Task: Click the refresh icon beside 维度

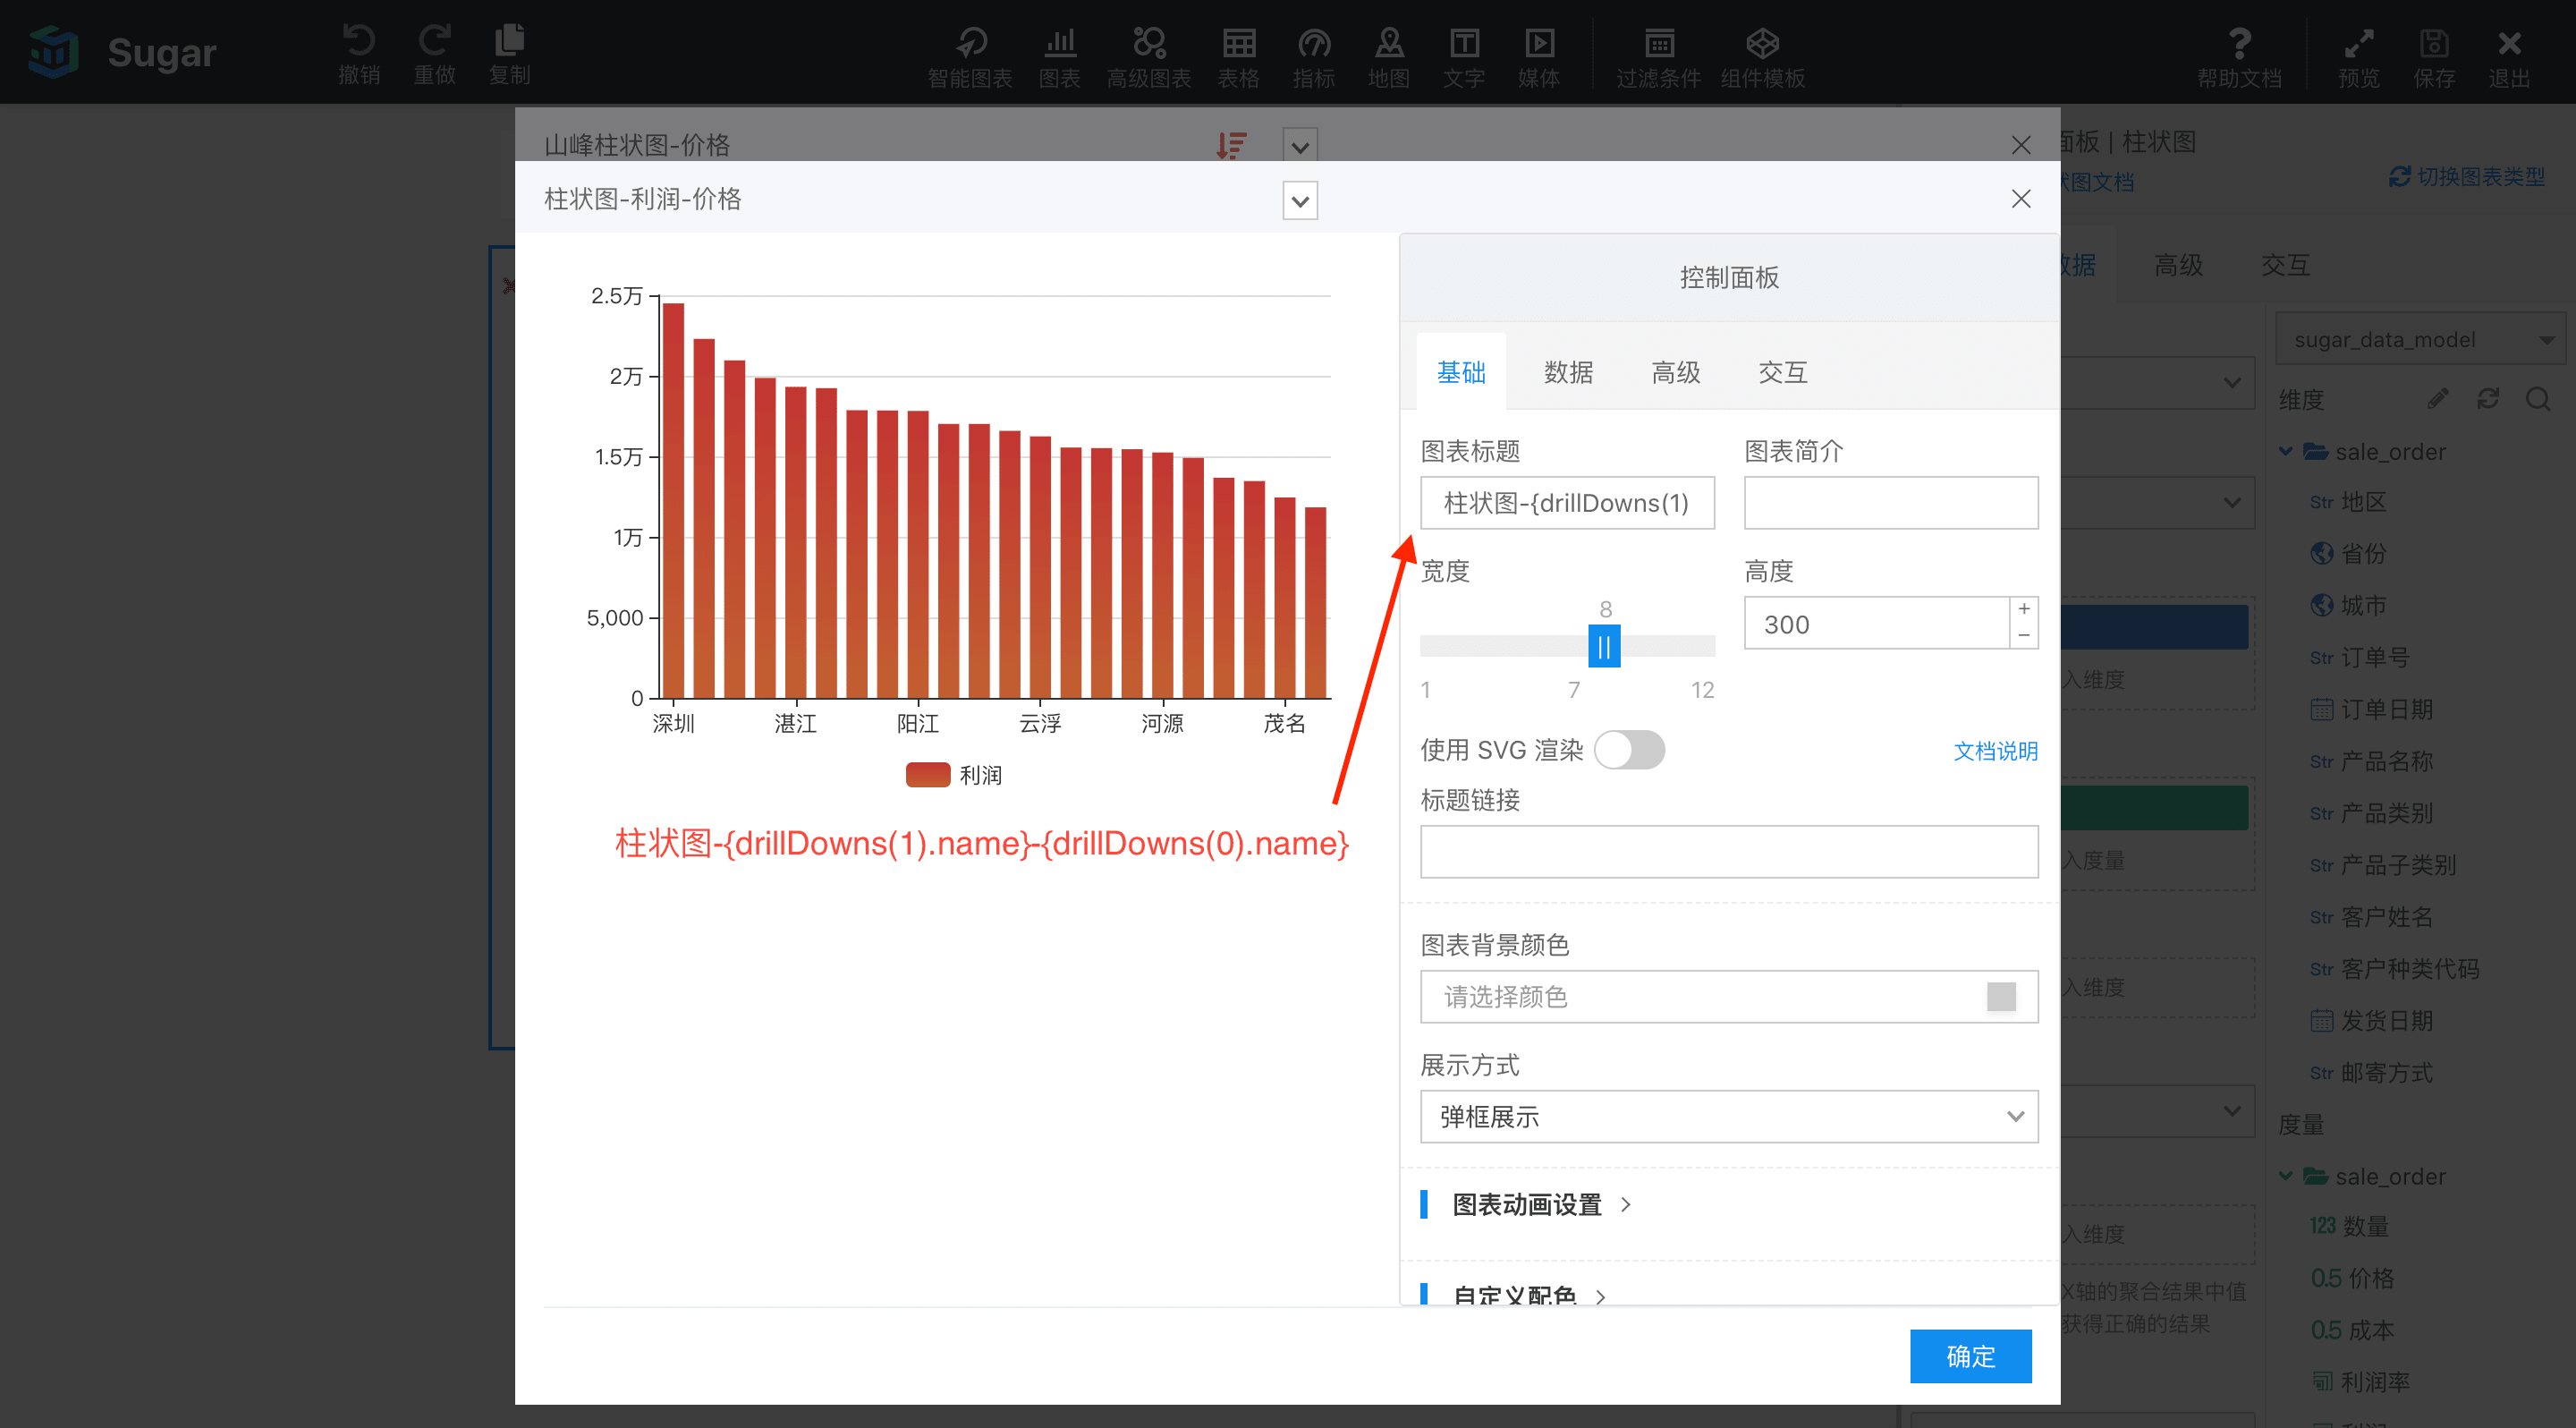Action: [2488, 399]
